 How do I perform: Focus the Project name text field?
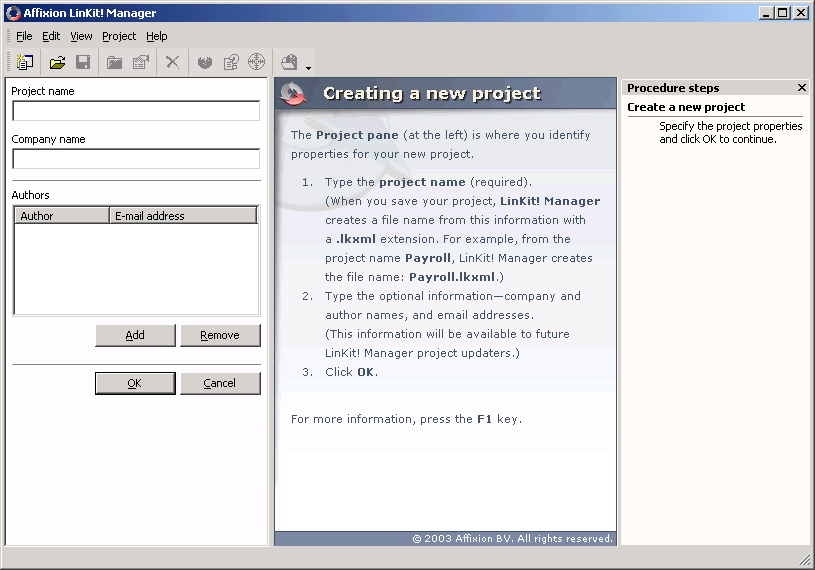(x=135, y=111)
